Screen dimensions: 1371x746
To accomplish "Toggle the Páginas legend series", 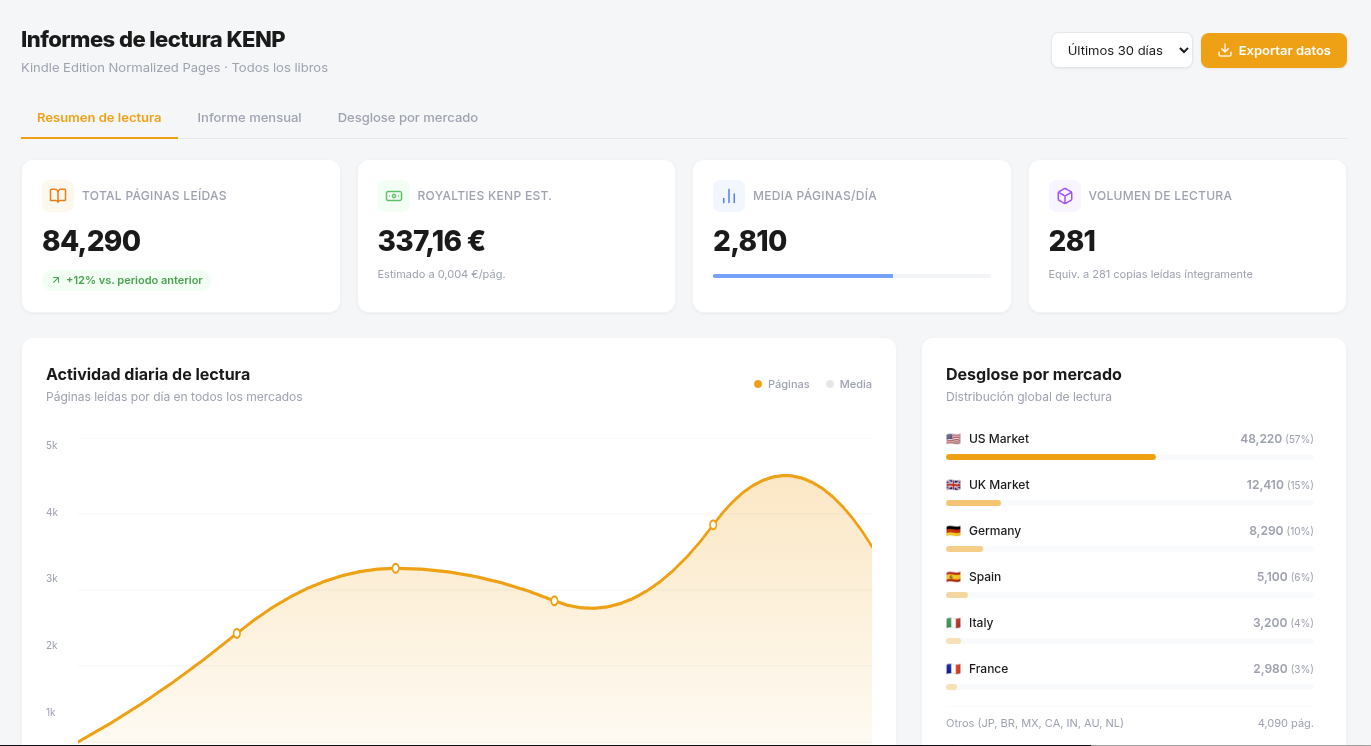I will point(782,384).
